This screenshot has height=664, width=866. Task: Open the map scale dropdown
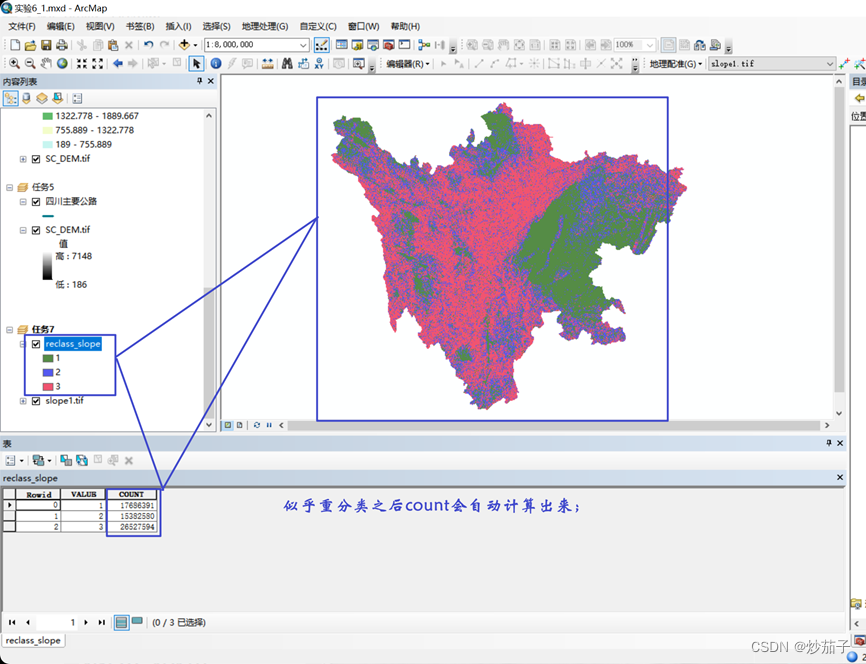[x=303, y=45]
